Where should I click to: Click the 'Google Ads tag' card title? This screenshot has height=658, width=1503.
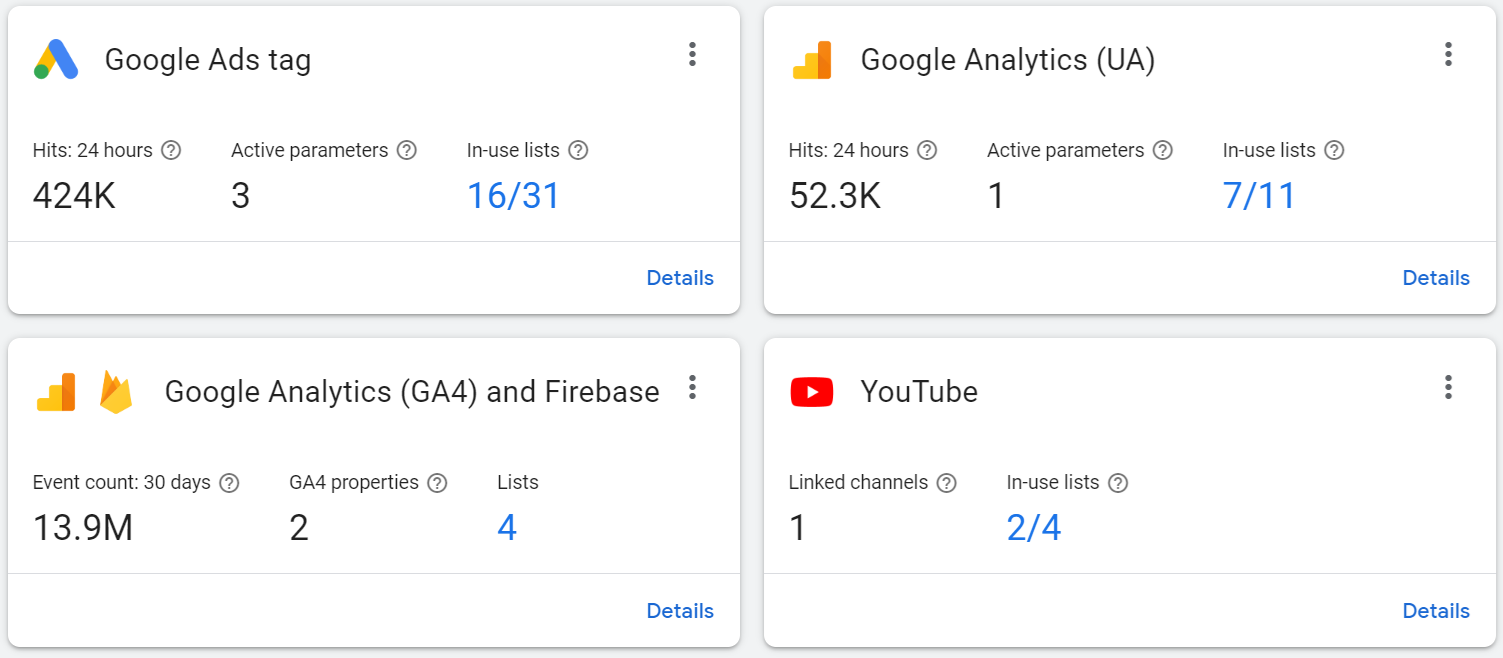[208, 60]
